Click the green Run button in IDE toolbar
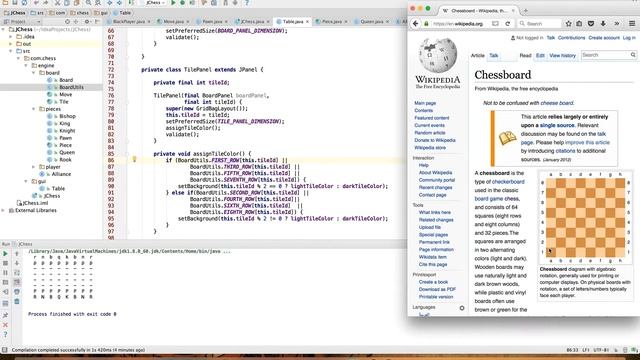The width and height of the screenshot is (640, 360). point(173,3)
